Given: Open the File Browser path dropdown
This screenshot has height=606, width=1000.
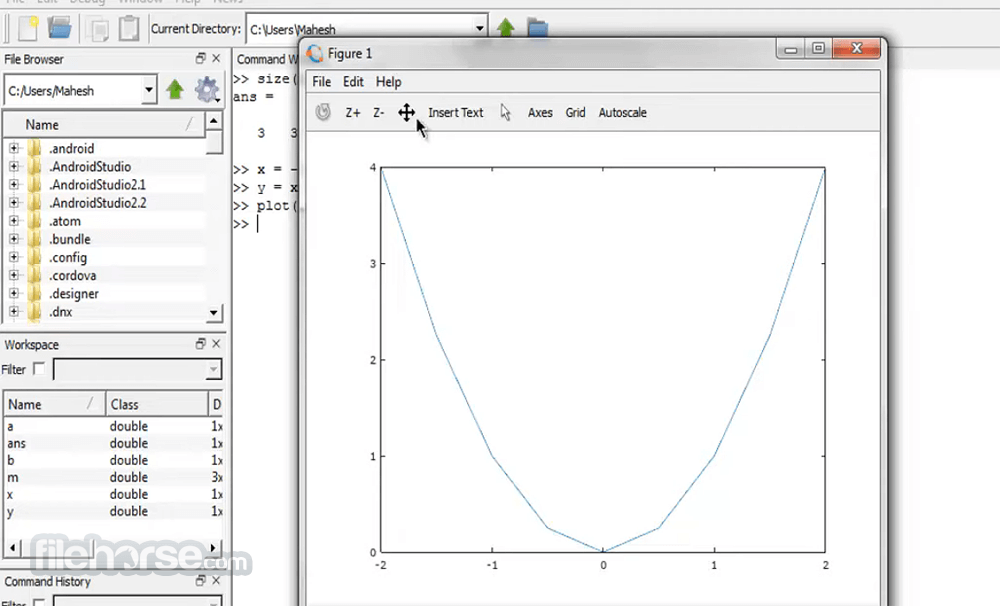Looking at the screenshot, I should (149, 90).
